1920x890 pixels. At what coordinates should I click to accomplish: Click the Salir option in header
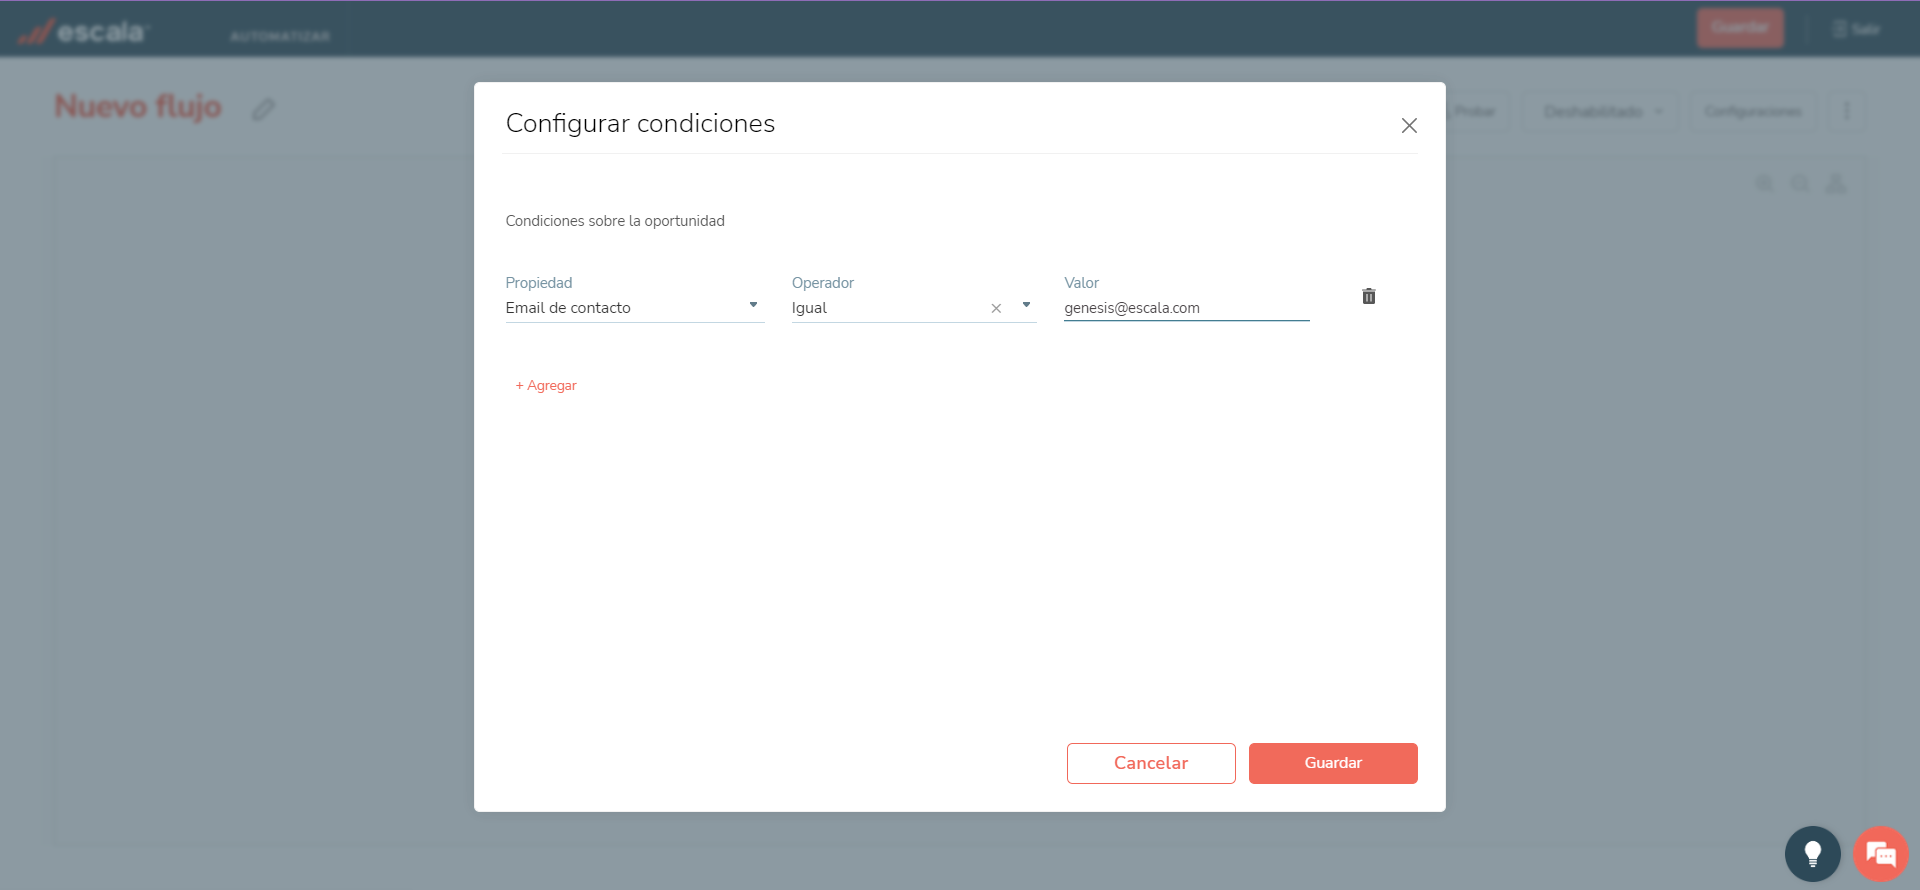point(1857,29)
